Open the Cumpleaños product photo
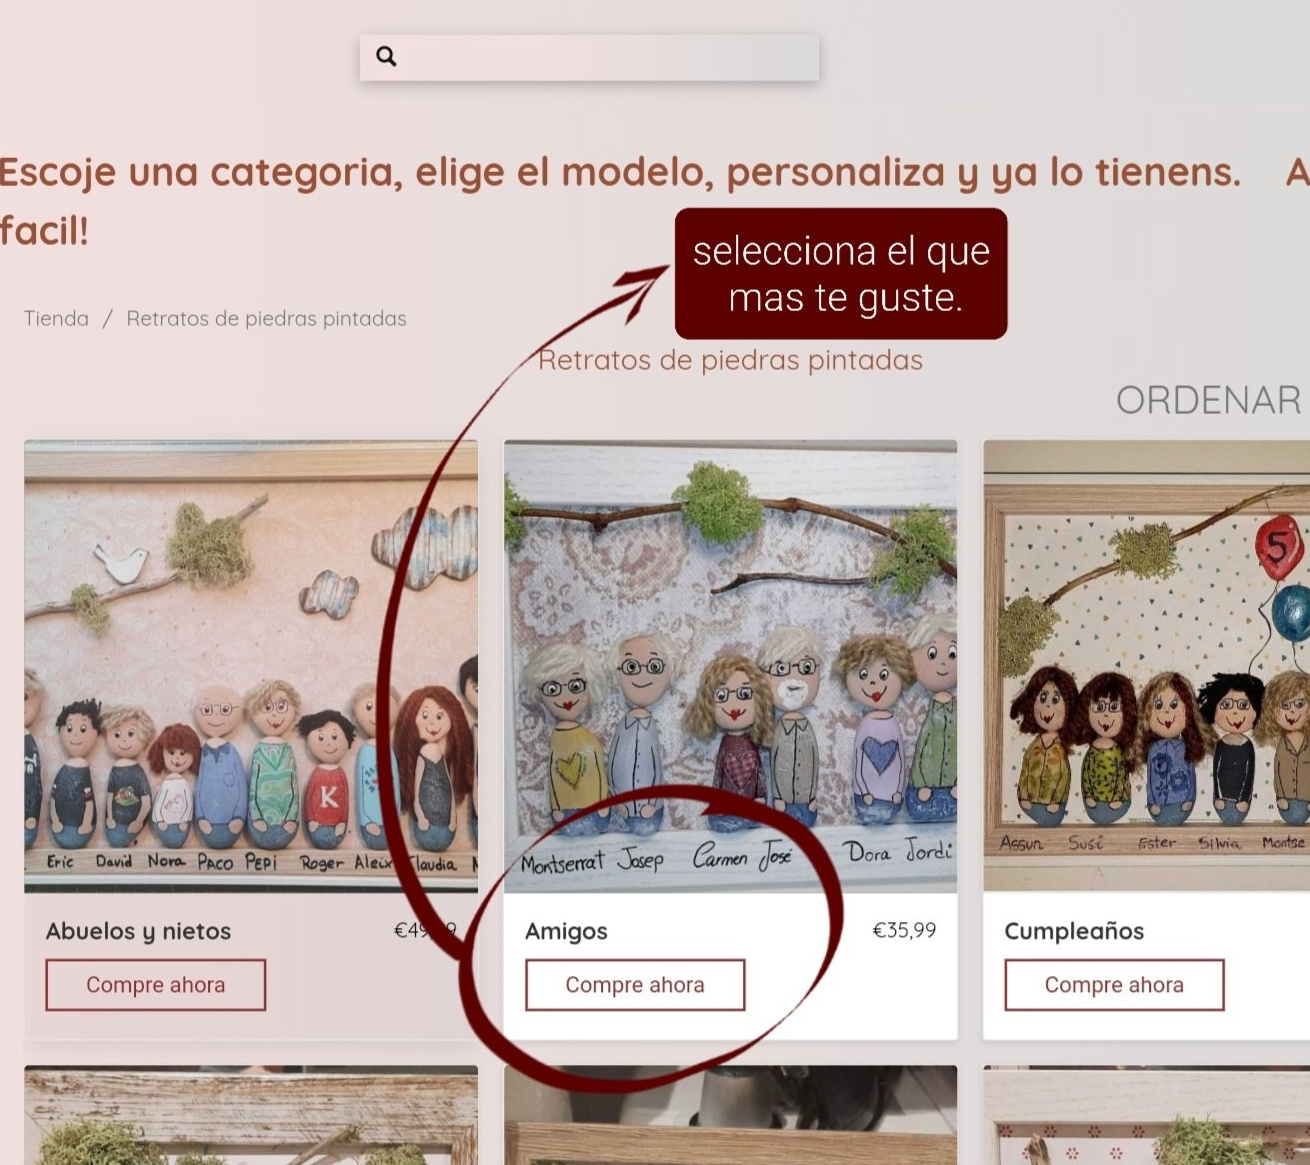The height and width of the screenshot is (1165, 1310). 1147,666
